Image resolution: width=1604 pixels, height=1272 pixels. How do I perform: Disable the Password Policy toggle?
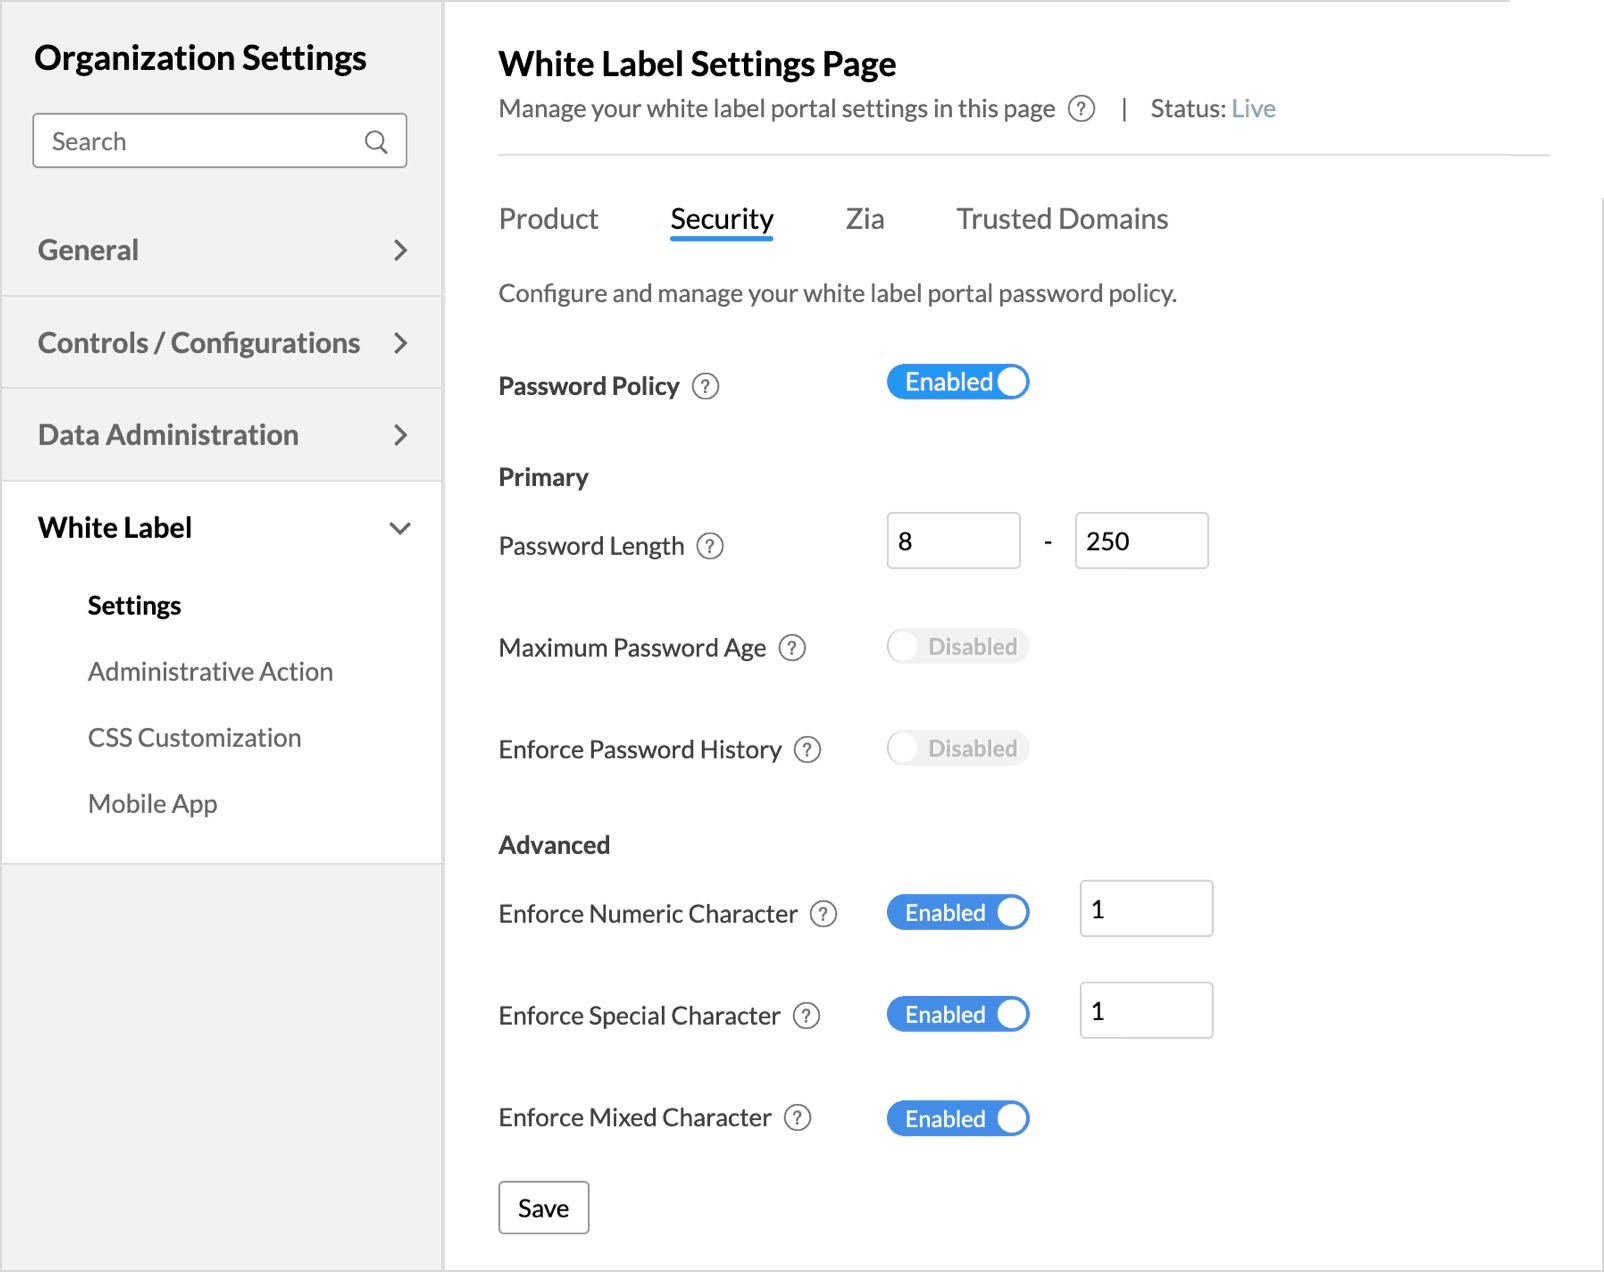click(x=957, y=382)
